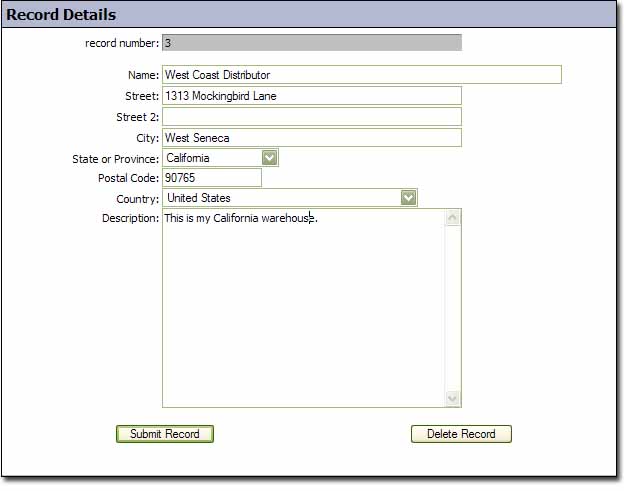The image size is (624, 491).
Task: Select the Postal Code field
Action: pyautogui.click(x=211, y=178)
